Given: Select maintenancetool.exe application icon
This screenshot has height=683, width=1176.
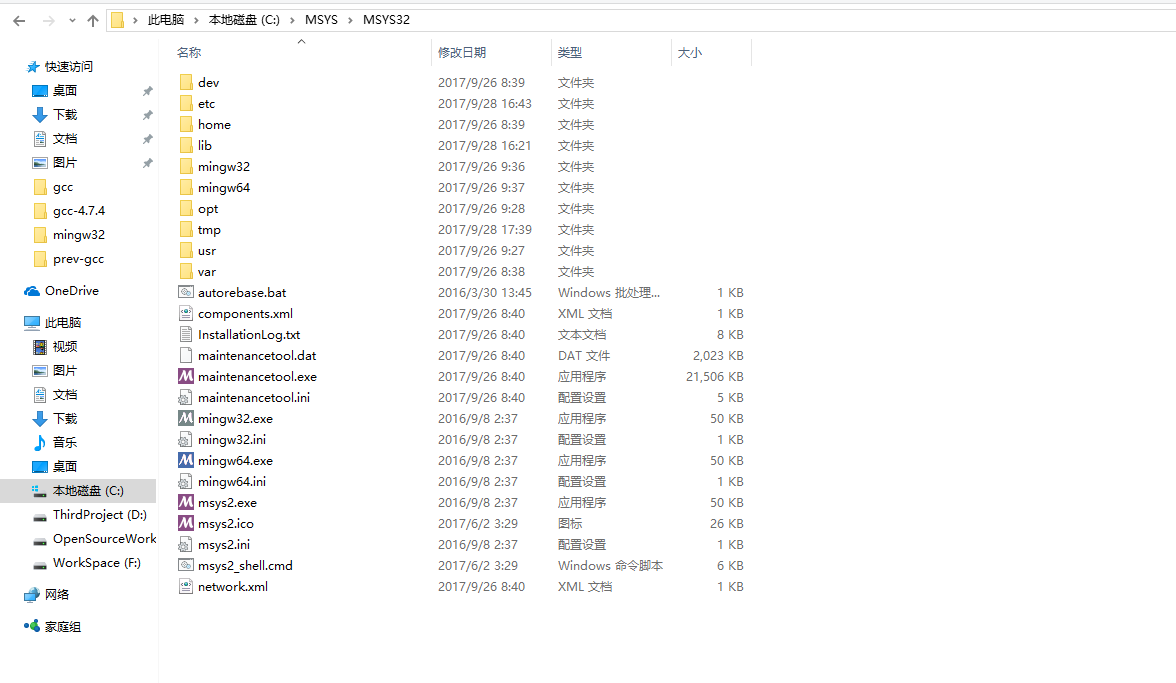Looking at the screenshot, I should tap(186, 376).
